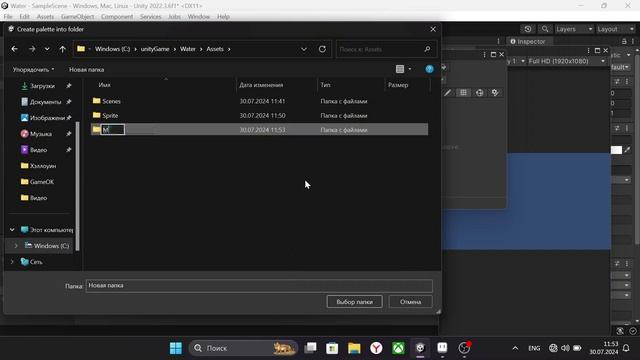Click the white color swatch in Inspector

click(616, 150)
